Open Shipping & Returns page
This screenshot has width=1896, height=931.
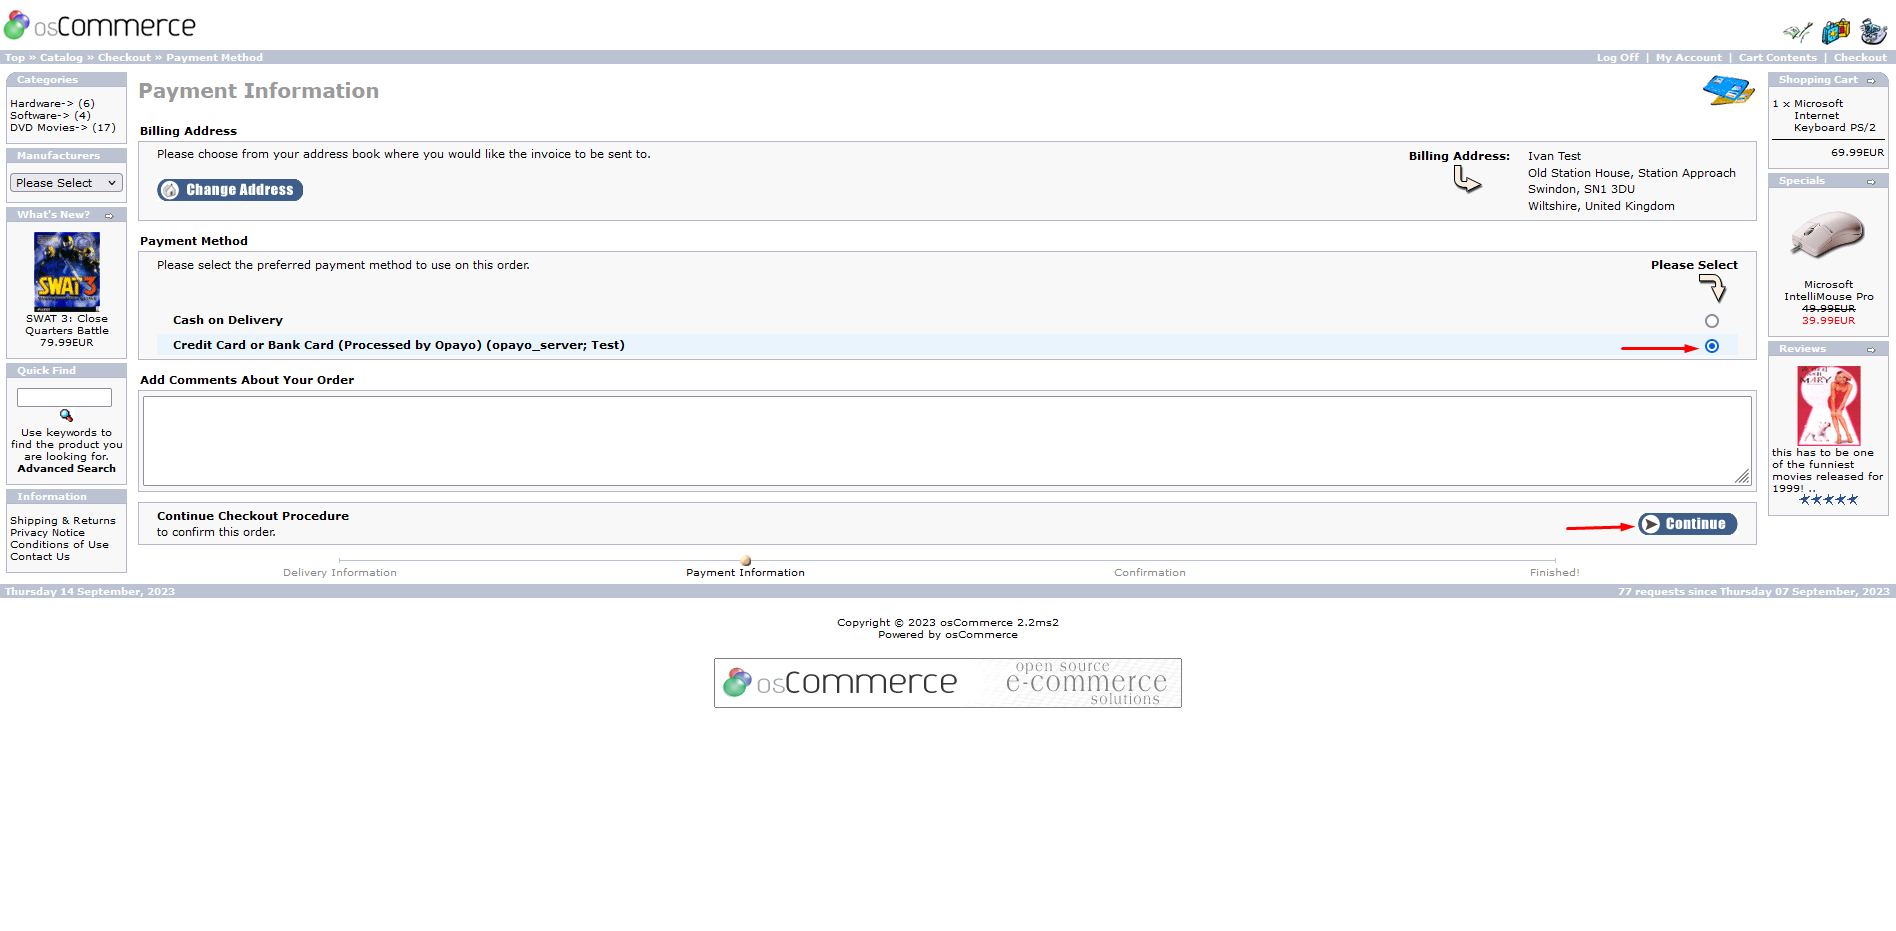(x=63, y=521)
